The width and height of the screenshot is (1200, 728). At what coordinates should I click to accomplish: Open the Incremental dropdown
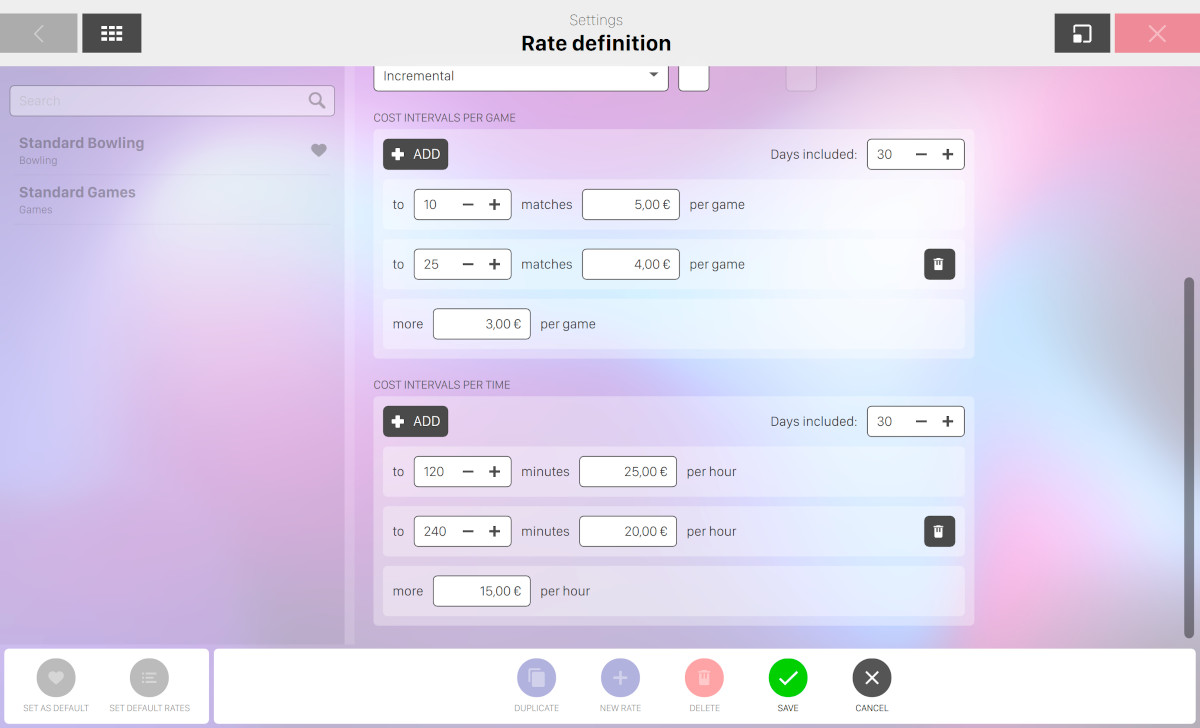[x=520, y=76]
